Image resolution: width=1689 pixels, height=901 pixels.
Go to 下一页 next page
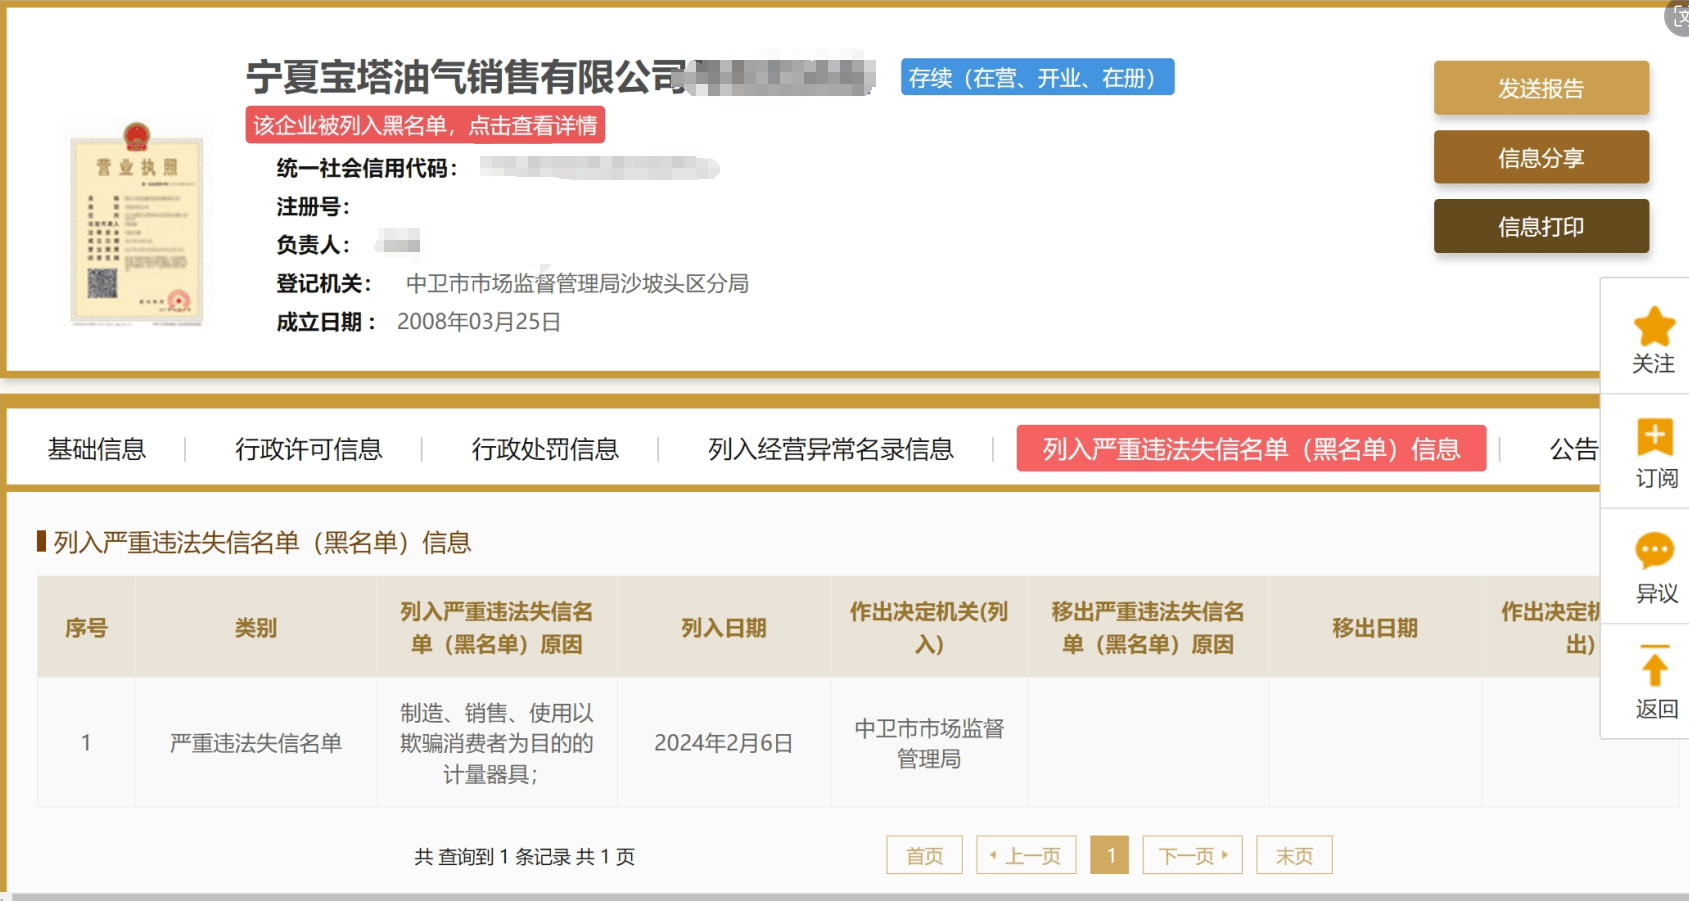(1193, 855)
